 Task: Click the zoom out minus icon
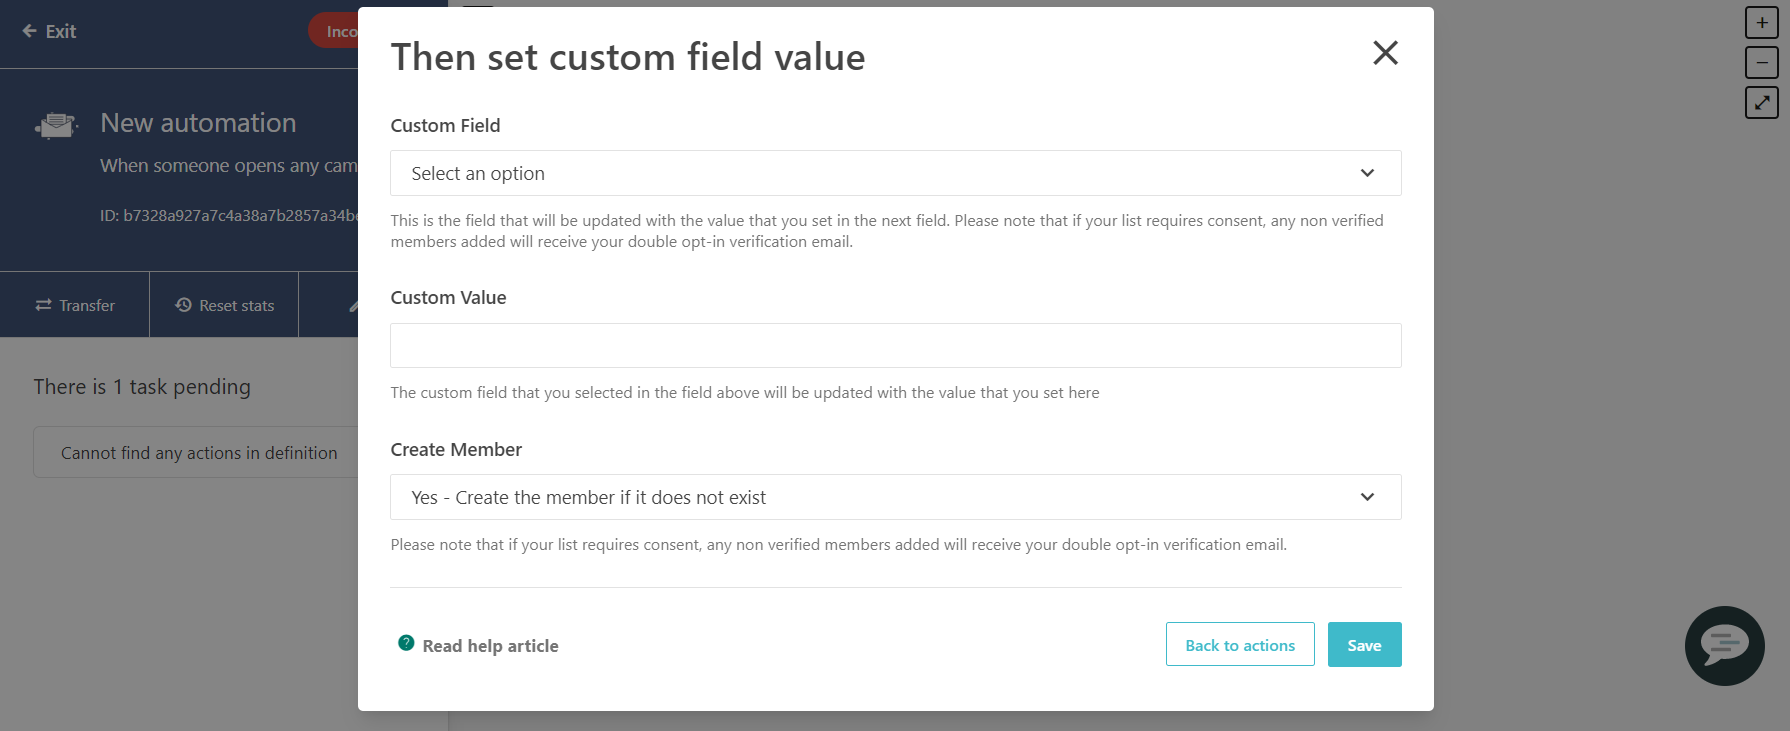click(1762, 62)
